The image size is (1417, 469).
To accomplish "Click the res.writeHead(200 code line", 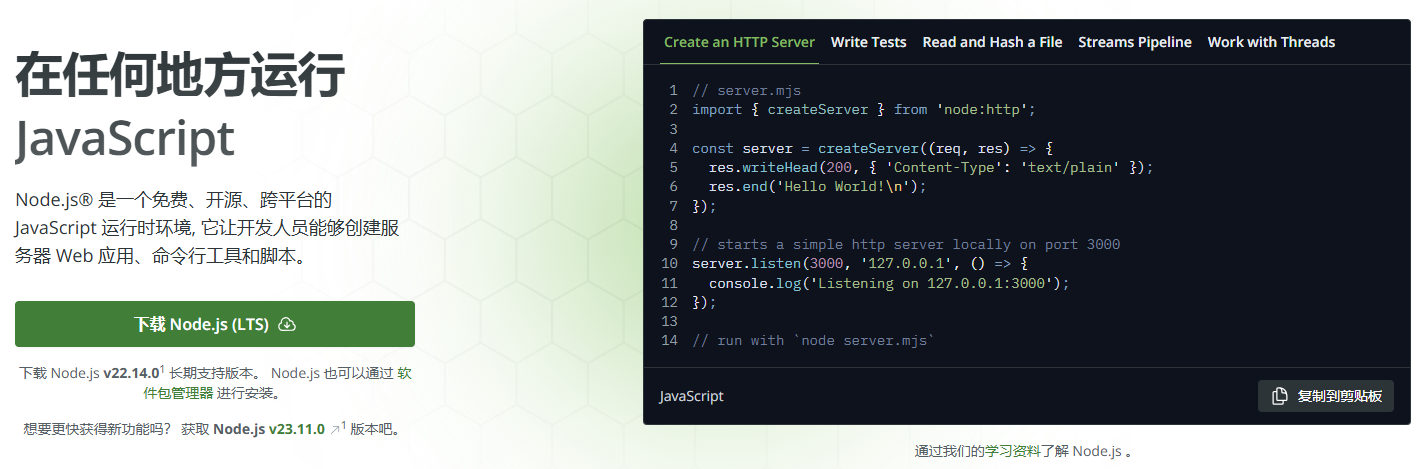I will coord(931,167).
